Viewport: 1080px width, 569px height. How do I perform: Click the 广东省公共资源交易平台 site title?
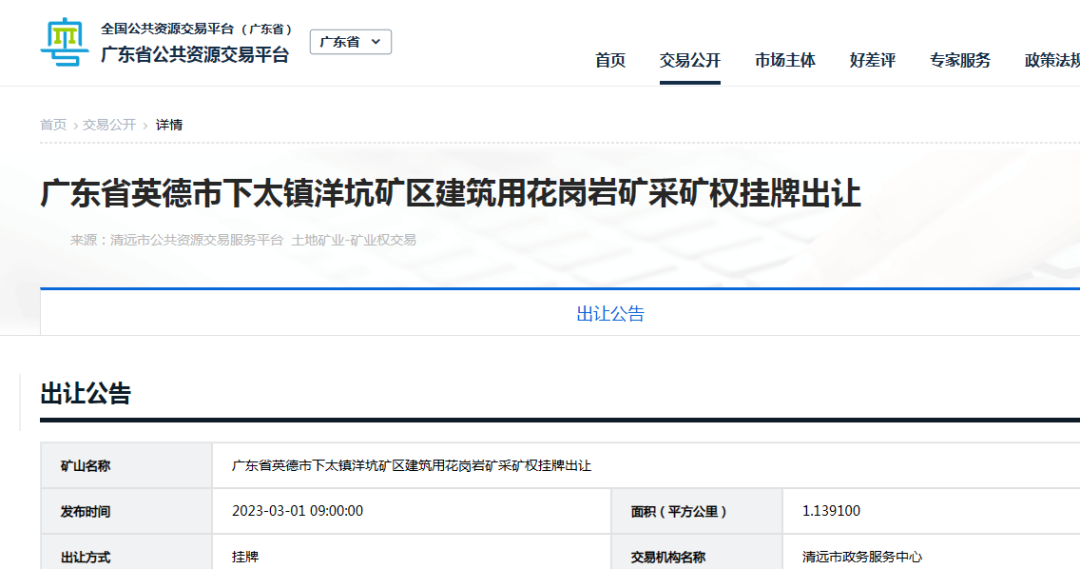[x=195, y=55]
